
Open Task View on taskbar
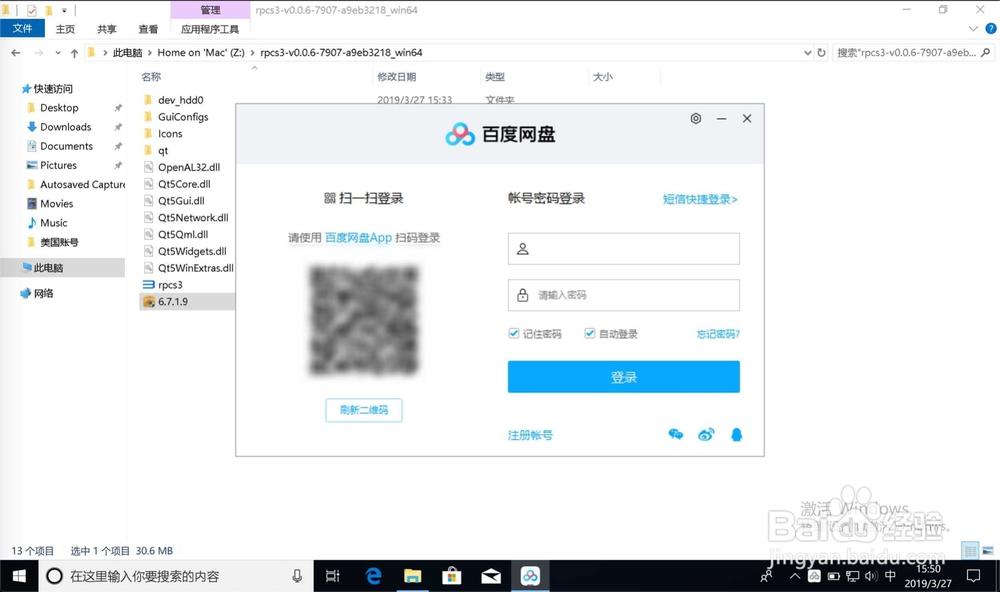click(332, 576)
